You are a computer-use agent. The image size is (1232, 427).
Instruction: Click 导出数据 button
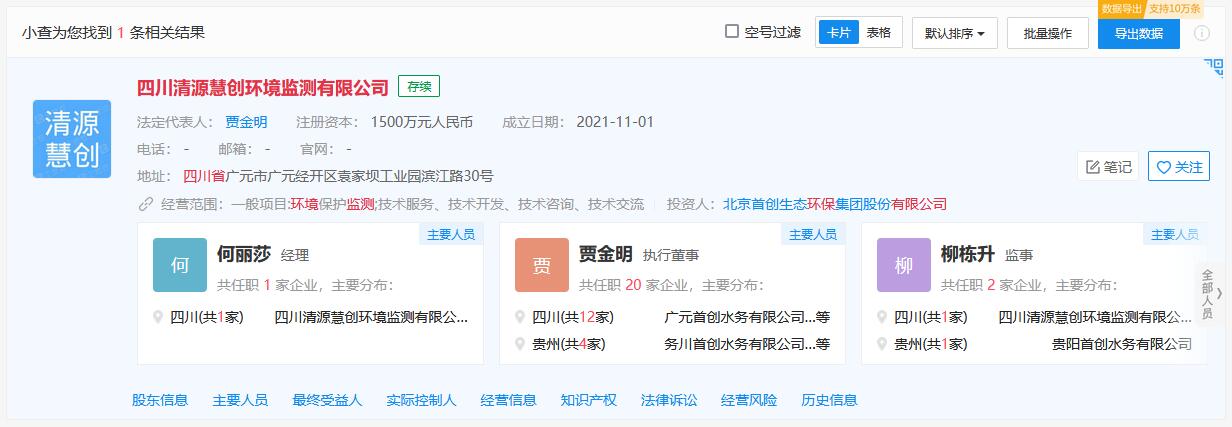point(1138,33)
